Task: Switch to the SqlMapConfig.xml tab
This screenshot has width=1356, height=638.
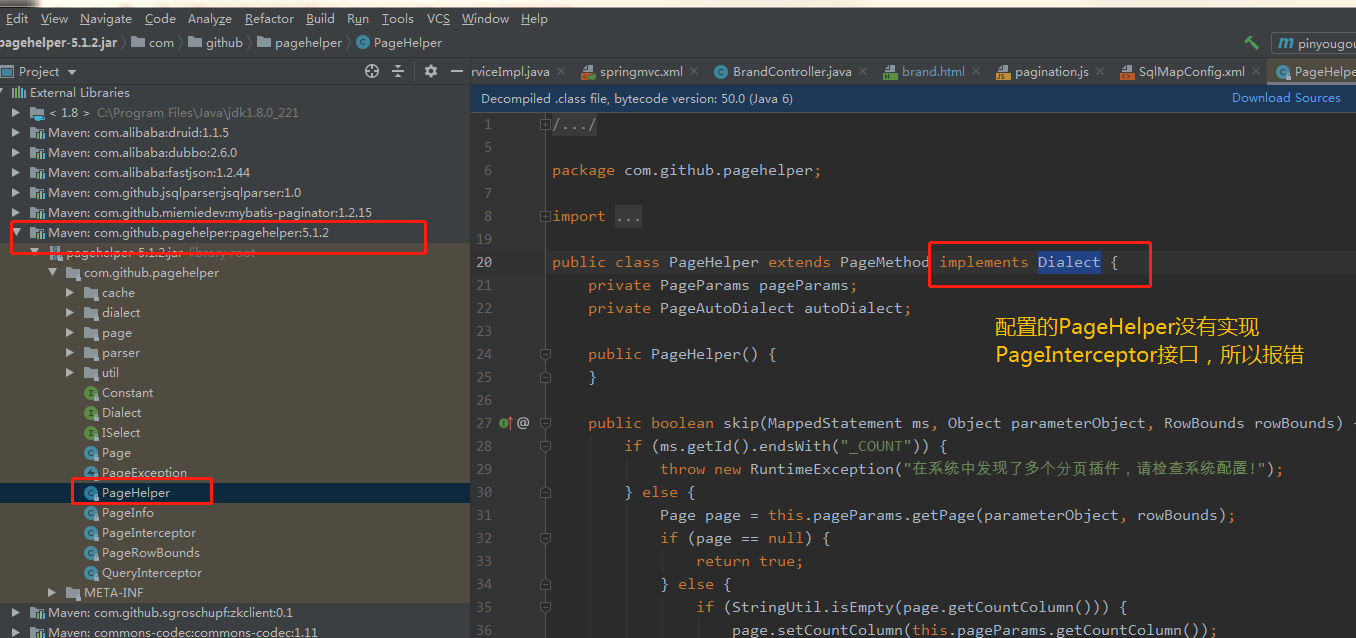Action: 1191,72
